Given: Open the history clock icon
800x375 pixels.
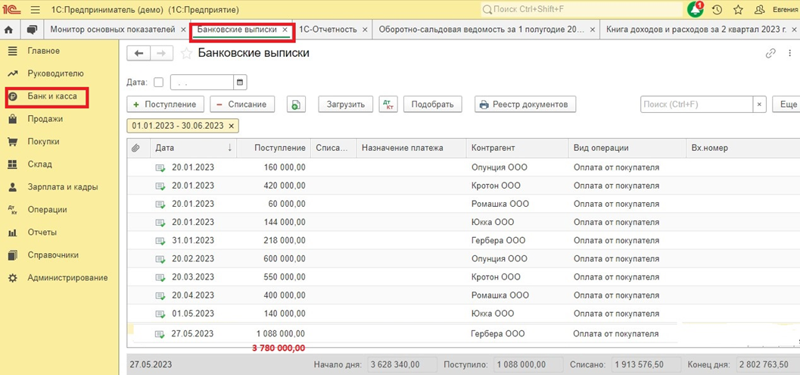Looking at the screenshot, I should pos(717,10).
